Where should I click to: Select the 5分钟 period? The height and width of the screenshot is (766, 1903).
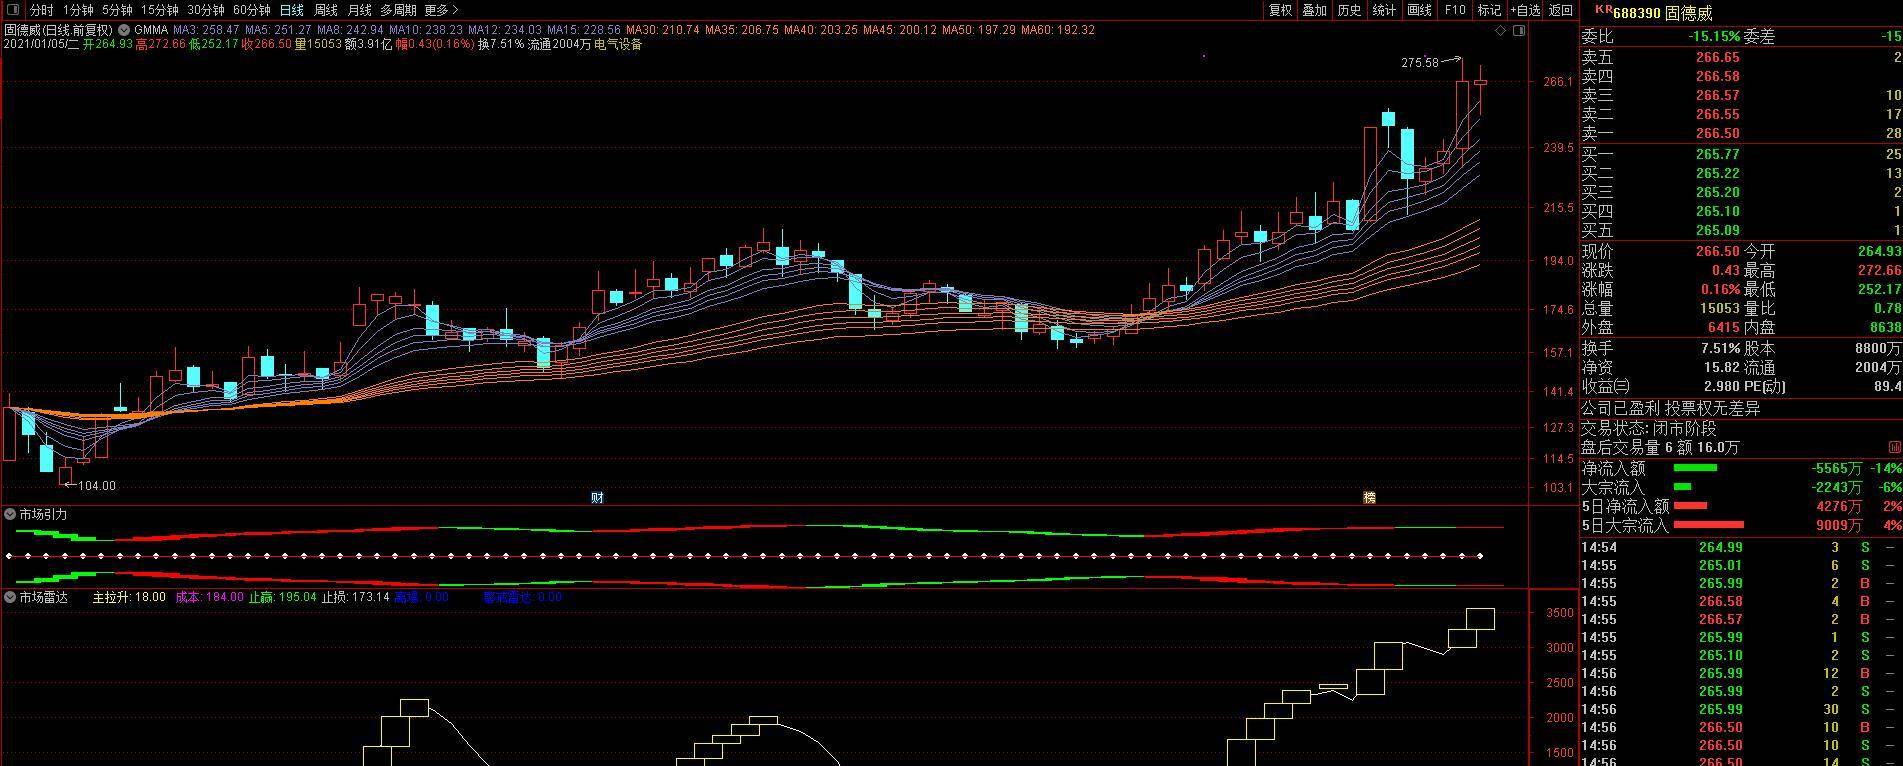(x=117, y=10)
